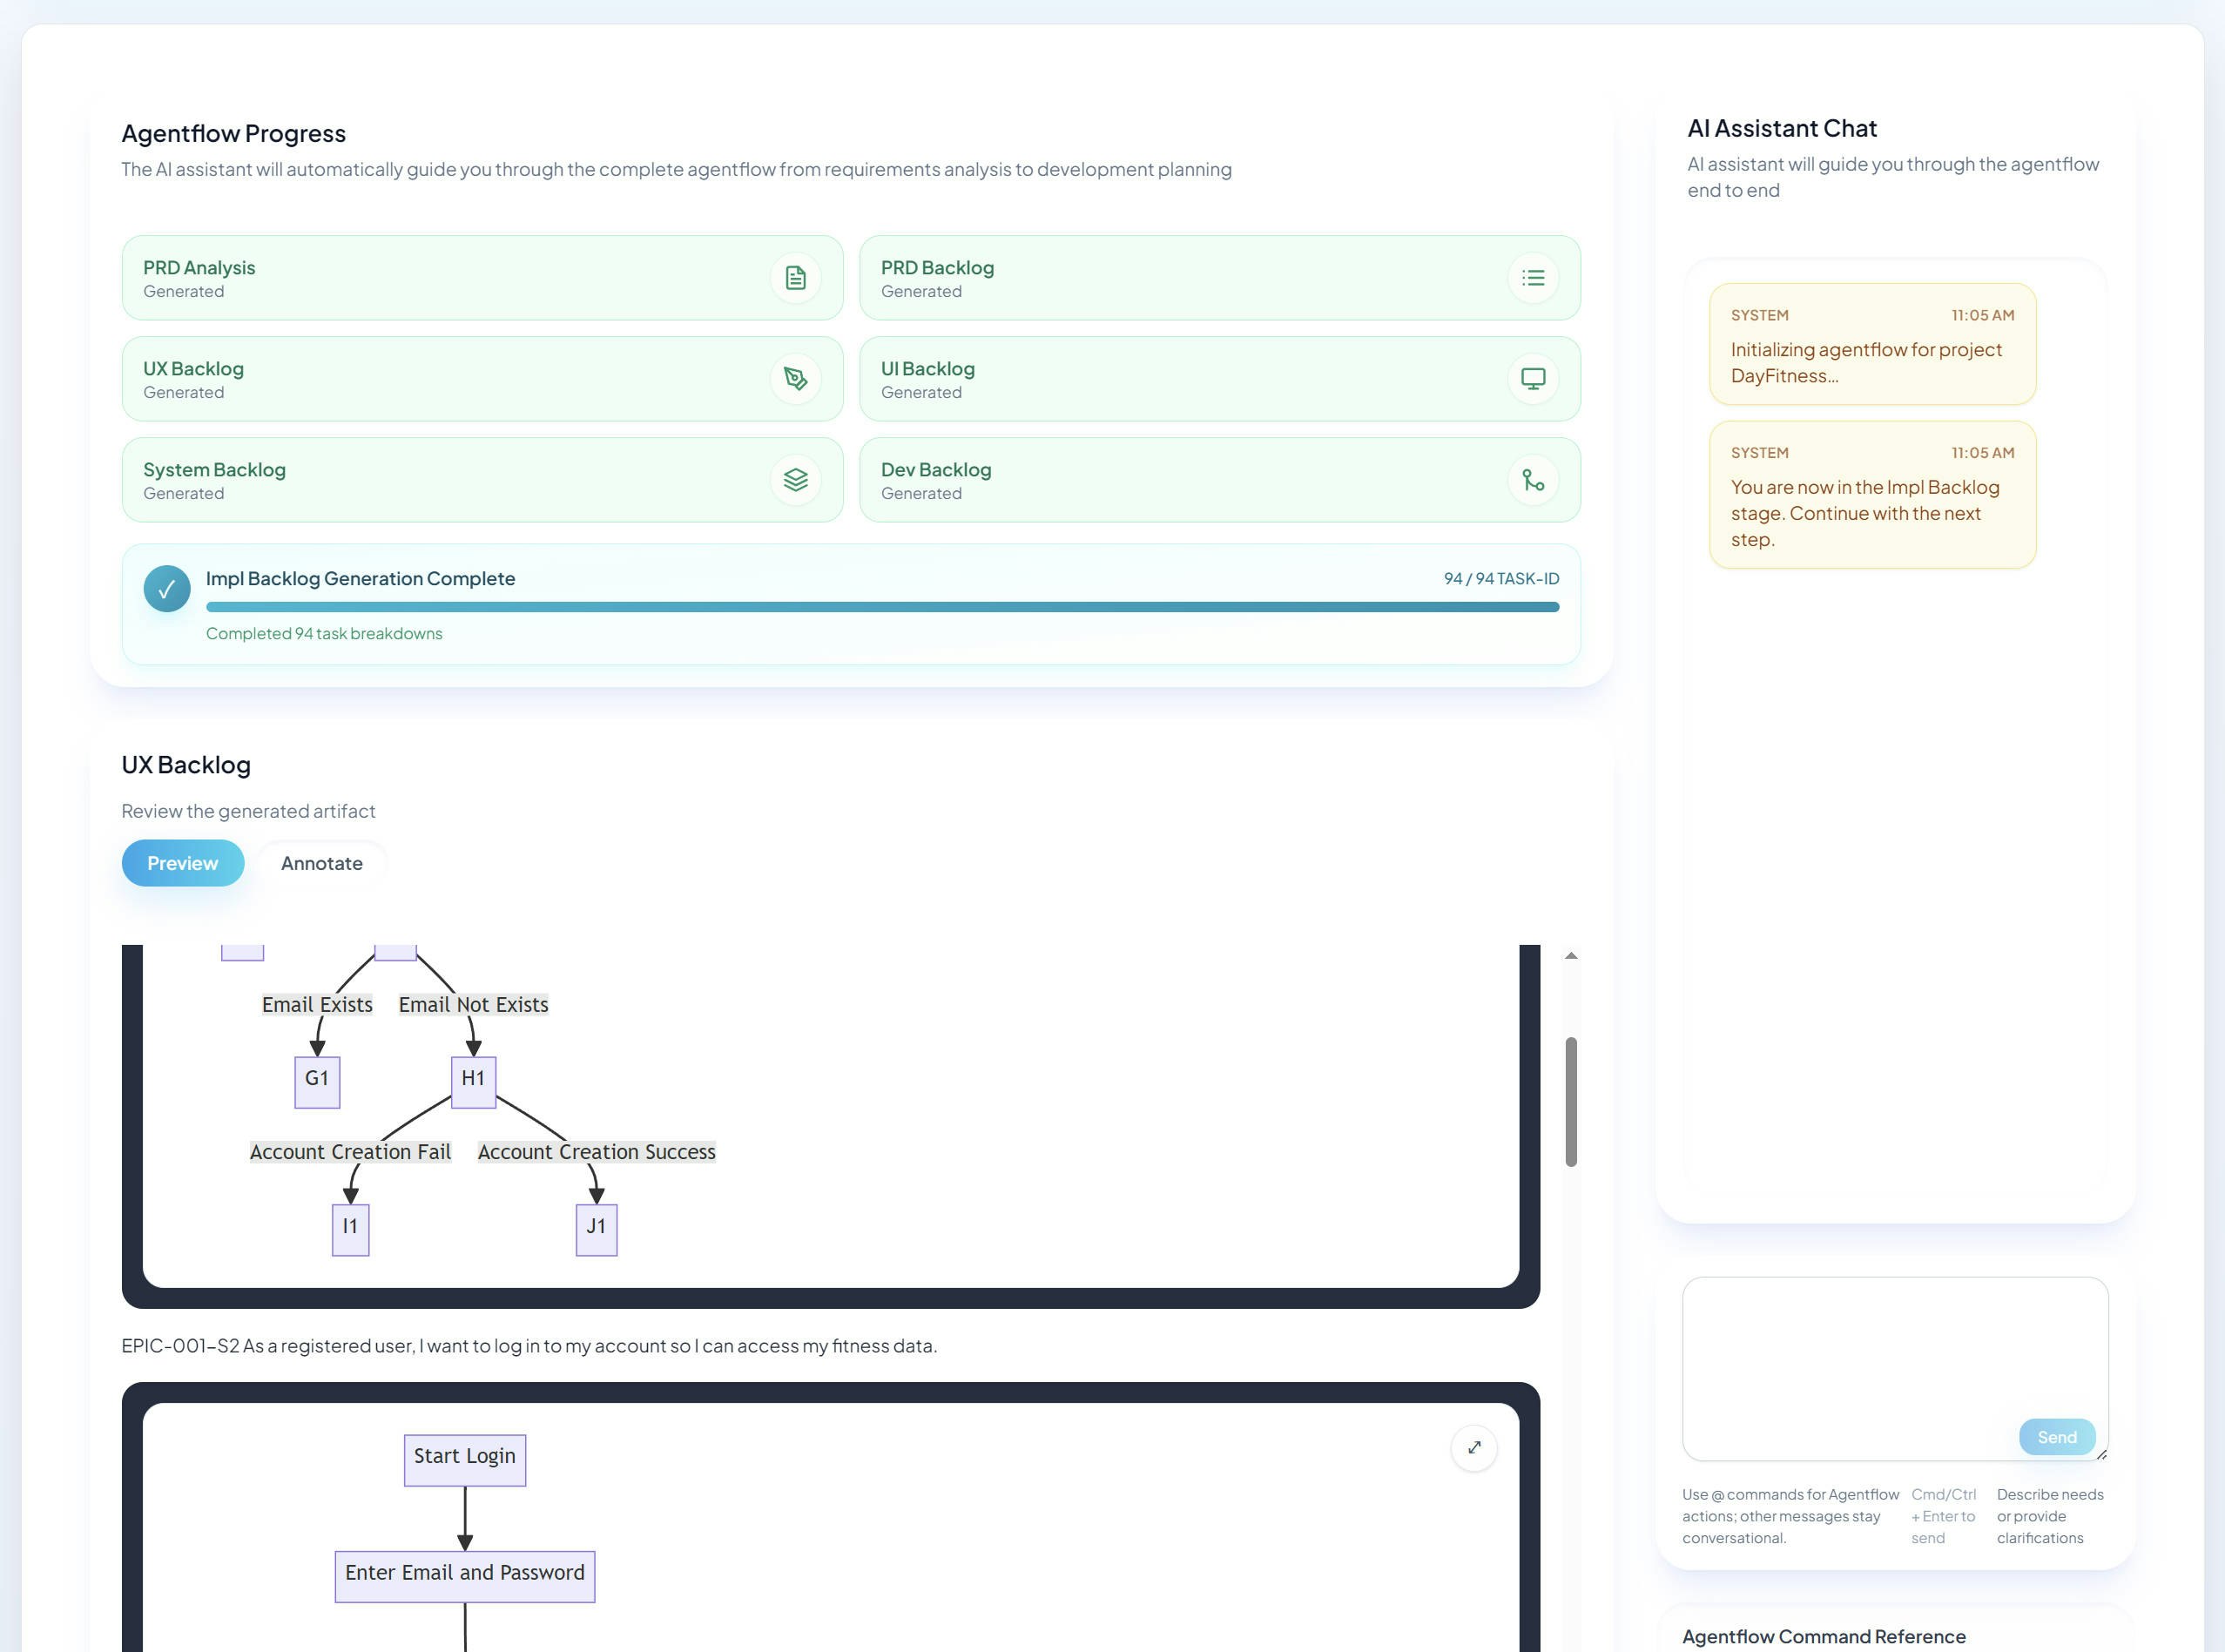The image size is (2225, 1652).
Task: Click the System Backlog layers icon
Action: click(795, 480)
